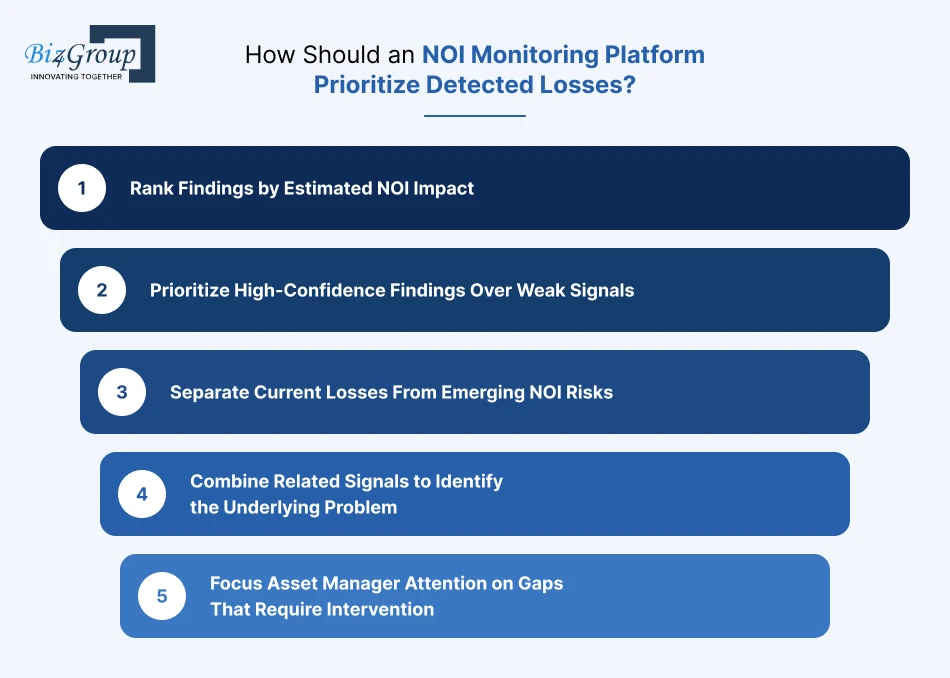The width and height of the screenshot is (950, 678).
Task: Click the 'Prioritize Detected Losses?' heading line
Action: (x=474, y=84)
